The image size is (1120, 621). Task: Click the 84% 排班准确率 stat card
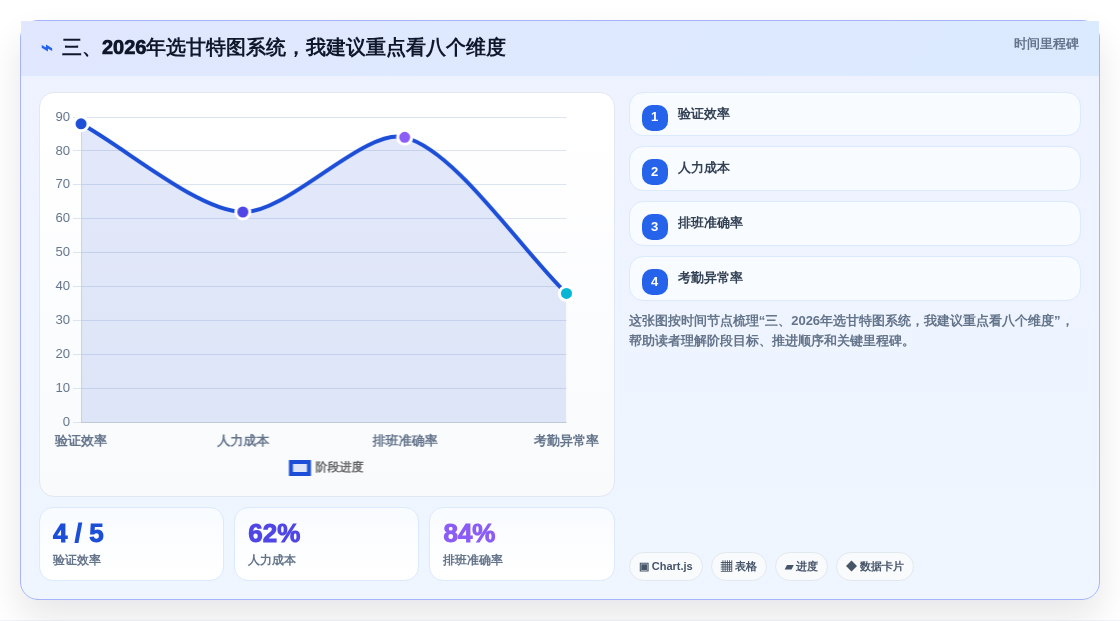coord(522,545)
